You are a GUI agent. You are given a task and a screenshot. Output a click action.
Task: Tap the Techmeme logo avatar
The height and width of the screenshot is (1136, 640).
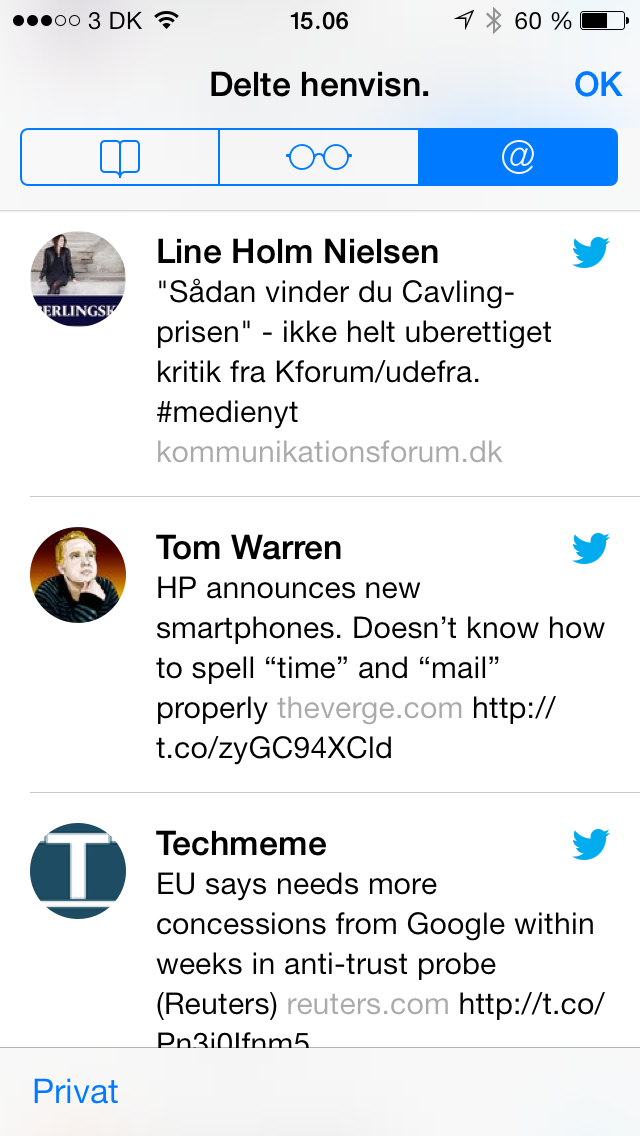point(78,871)
